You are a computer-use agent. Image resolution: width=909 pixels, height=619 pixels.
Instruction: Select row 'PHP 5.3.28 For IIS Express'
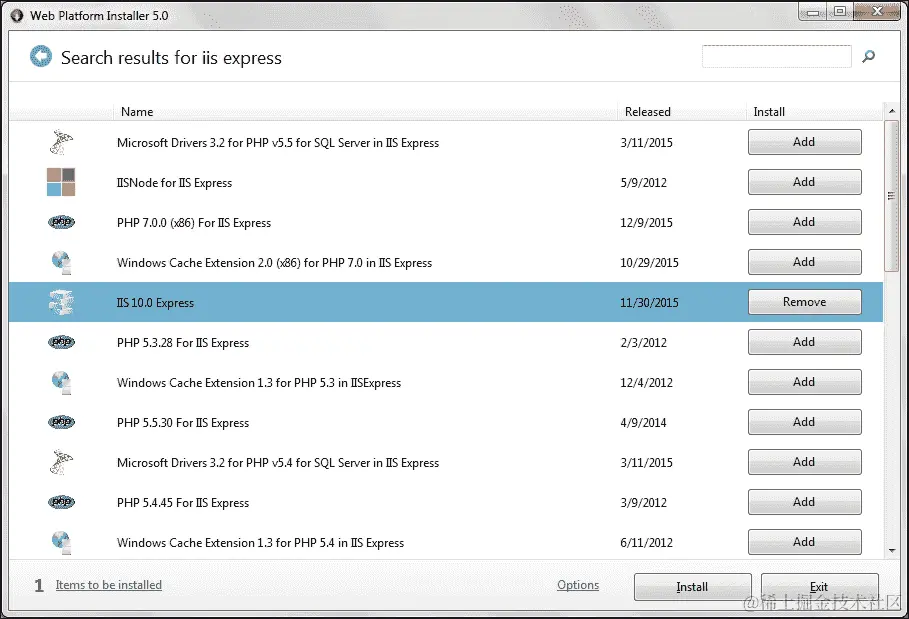click(446, 342)
